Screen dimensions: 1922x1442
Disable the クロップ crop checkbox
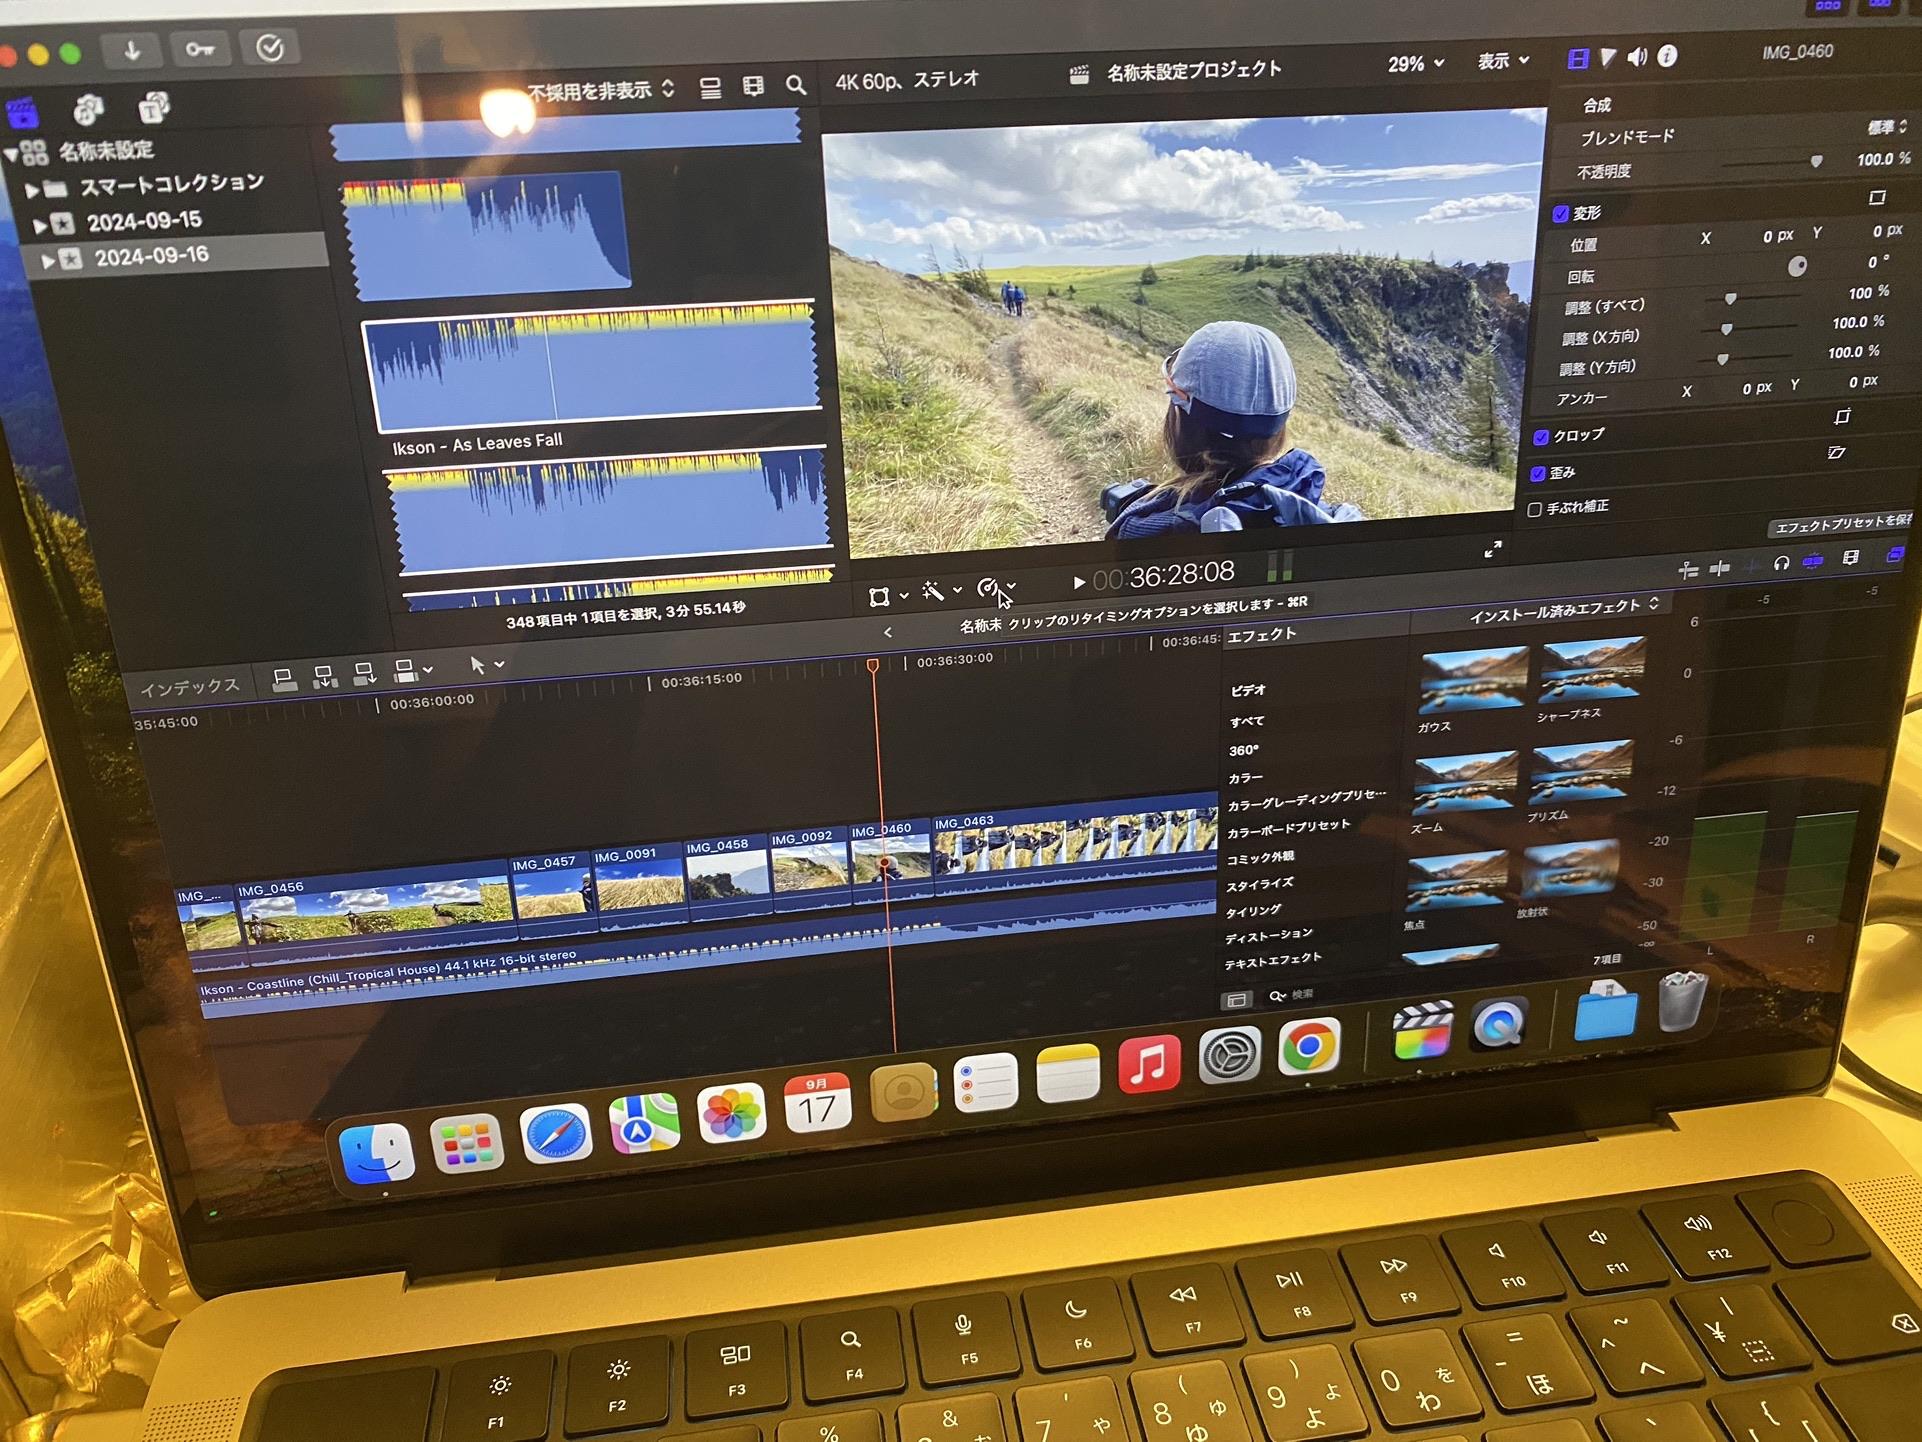(1541, 436)
